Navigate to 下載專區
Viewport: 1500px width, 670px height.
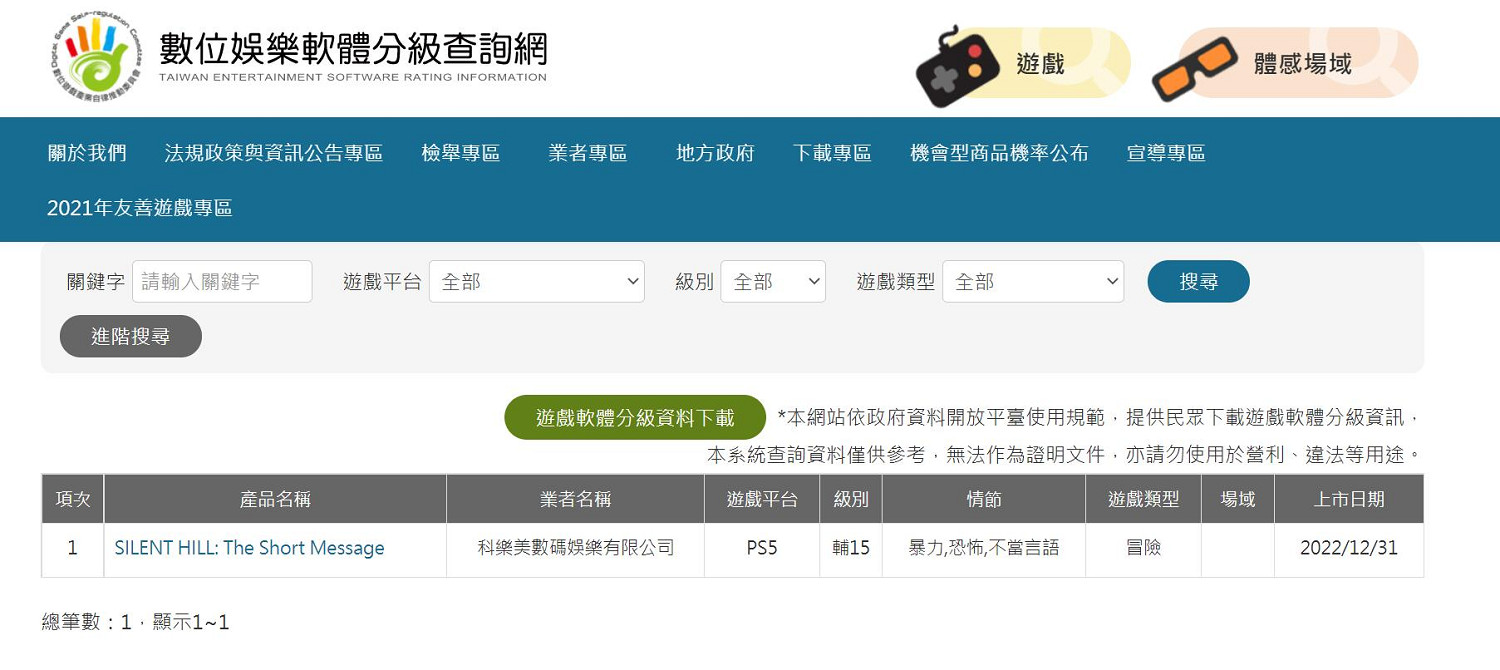coord(832,153)
